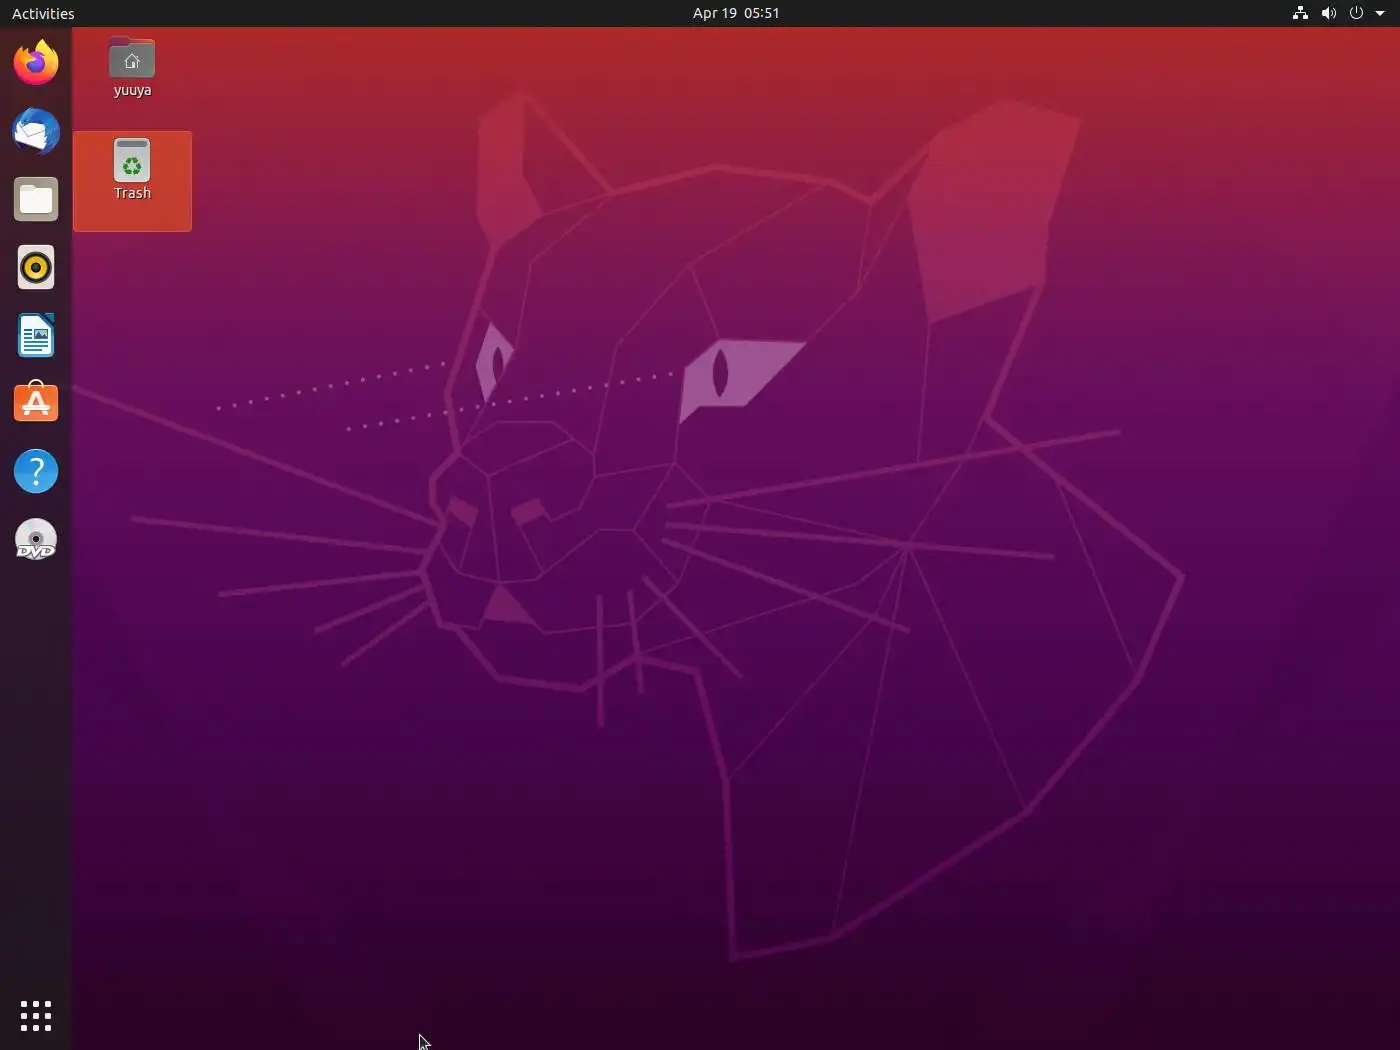The height and width of the screenshot is (1050, 1400).
Task: Expand the system menu arrow
Action: point(1380,13)
